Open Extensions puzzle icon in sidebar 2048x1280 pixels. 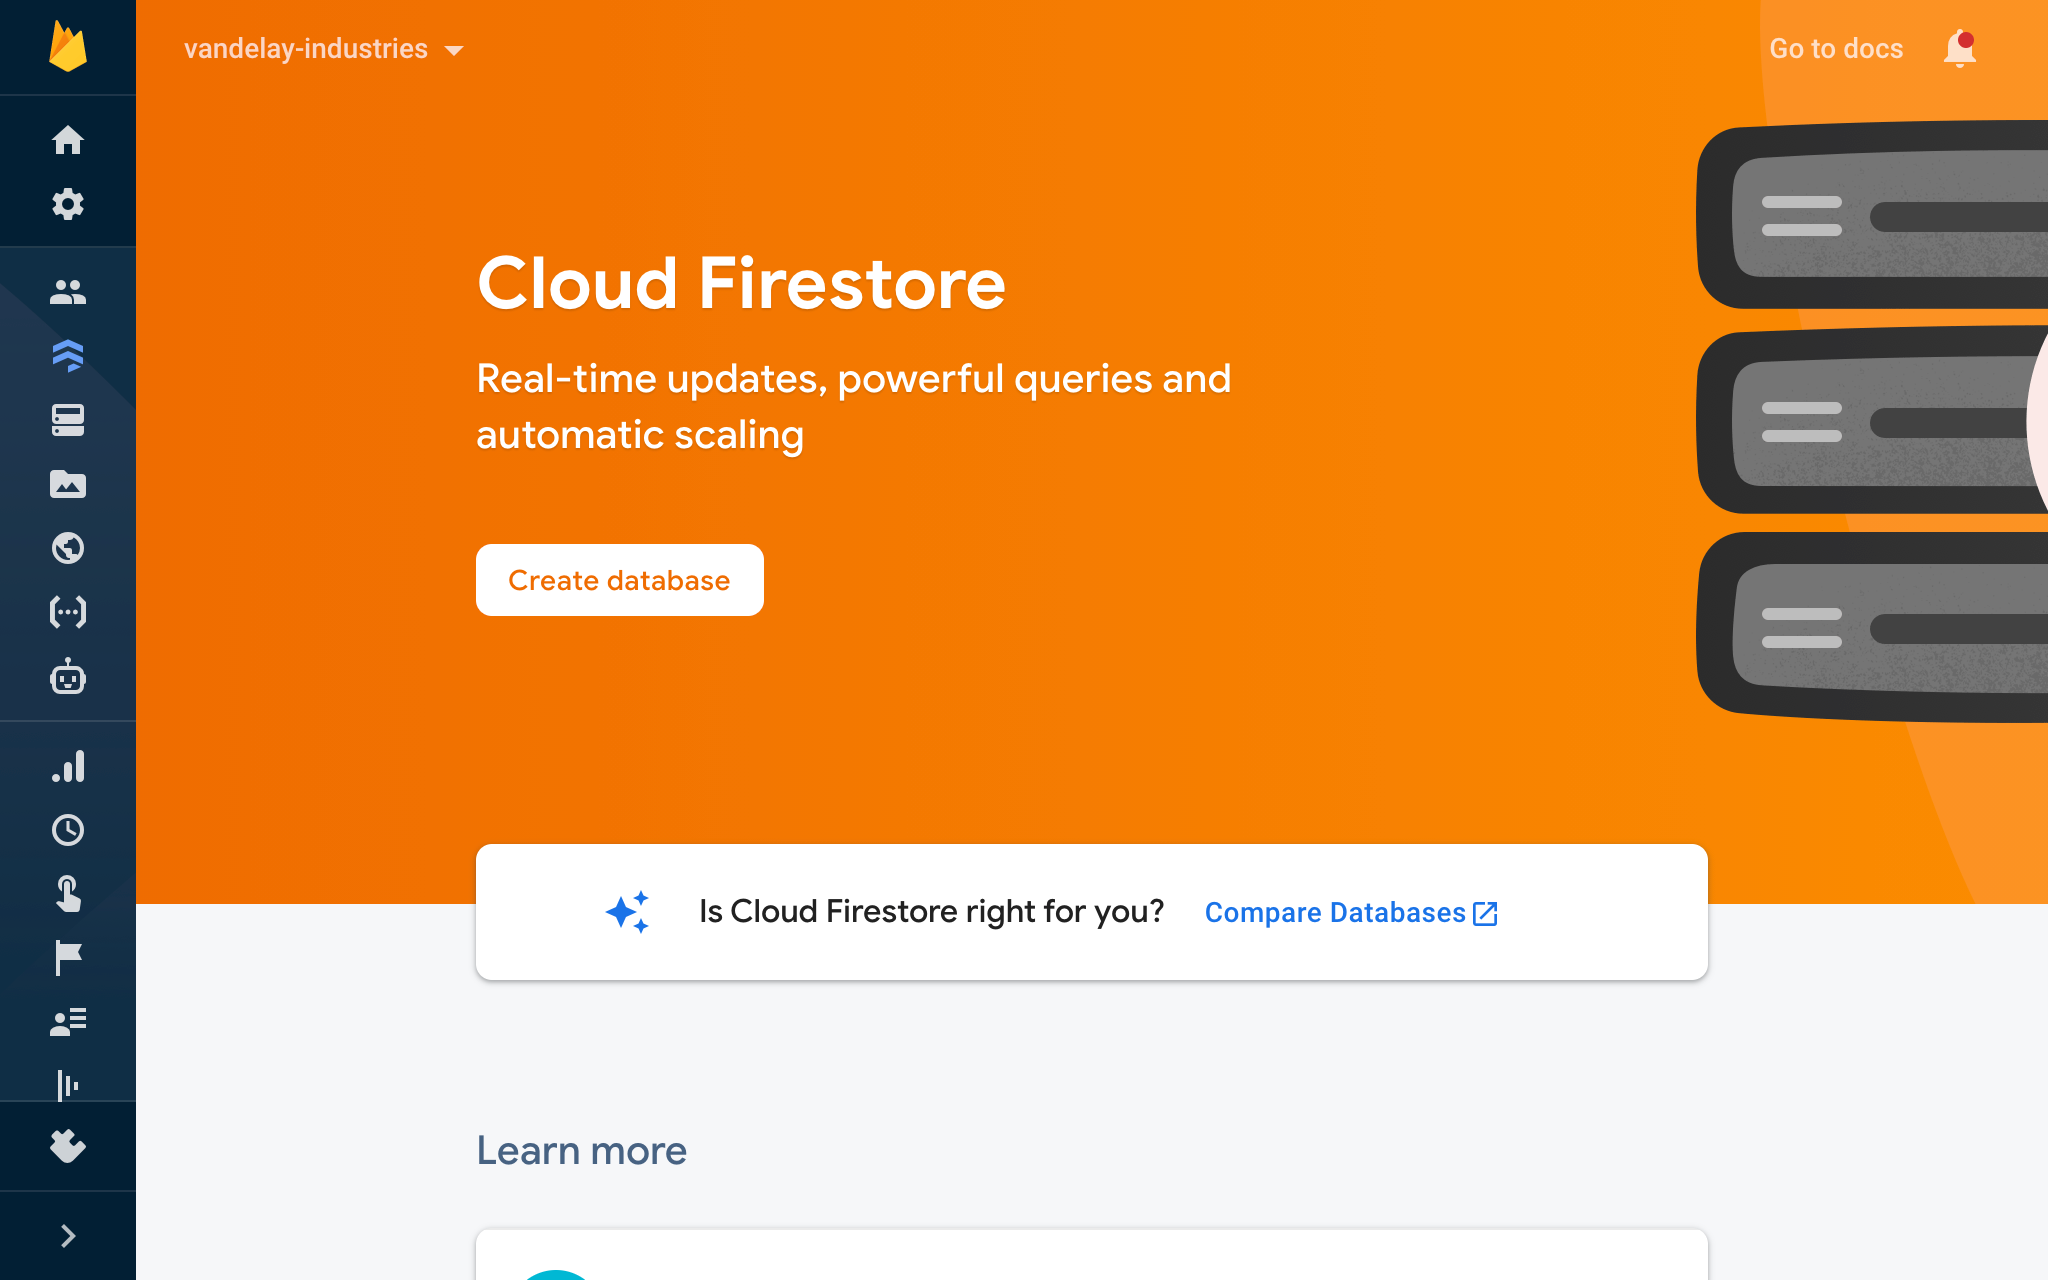tap(68, 1146)
